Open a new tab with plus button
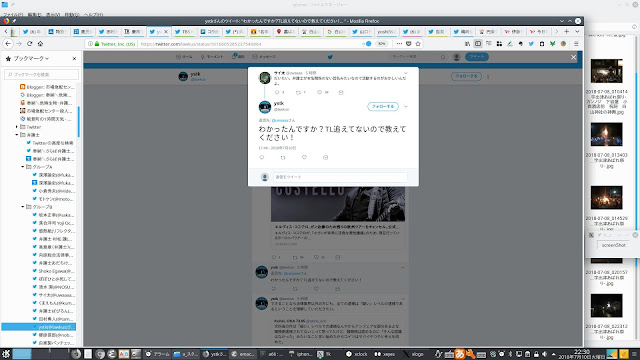 click(x=567, y=31)
